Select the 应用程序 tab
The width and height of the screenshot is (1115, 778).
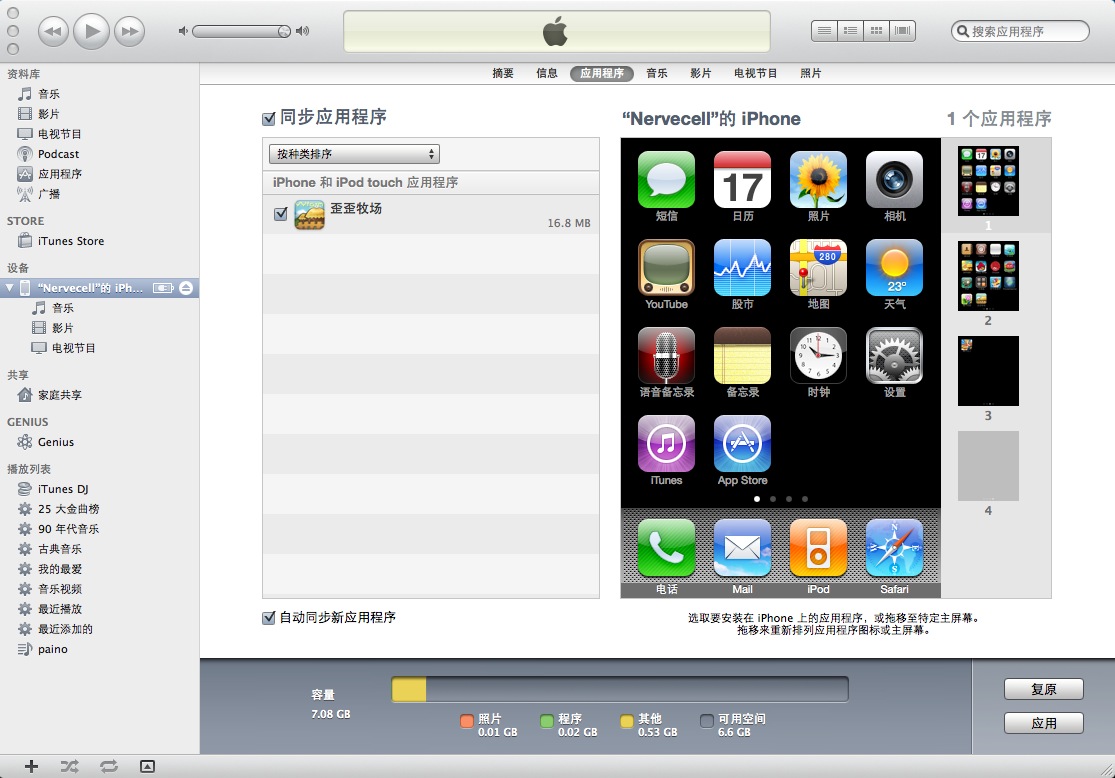[602, 73]
